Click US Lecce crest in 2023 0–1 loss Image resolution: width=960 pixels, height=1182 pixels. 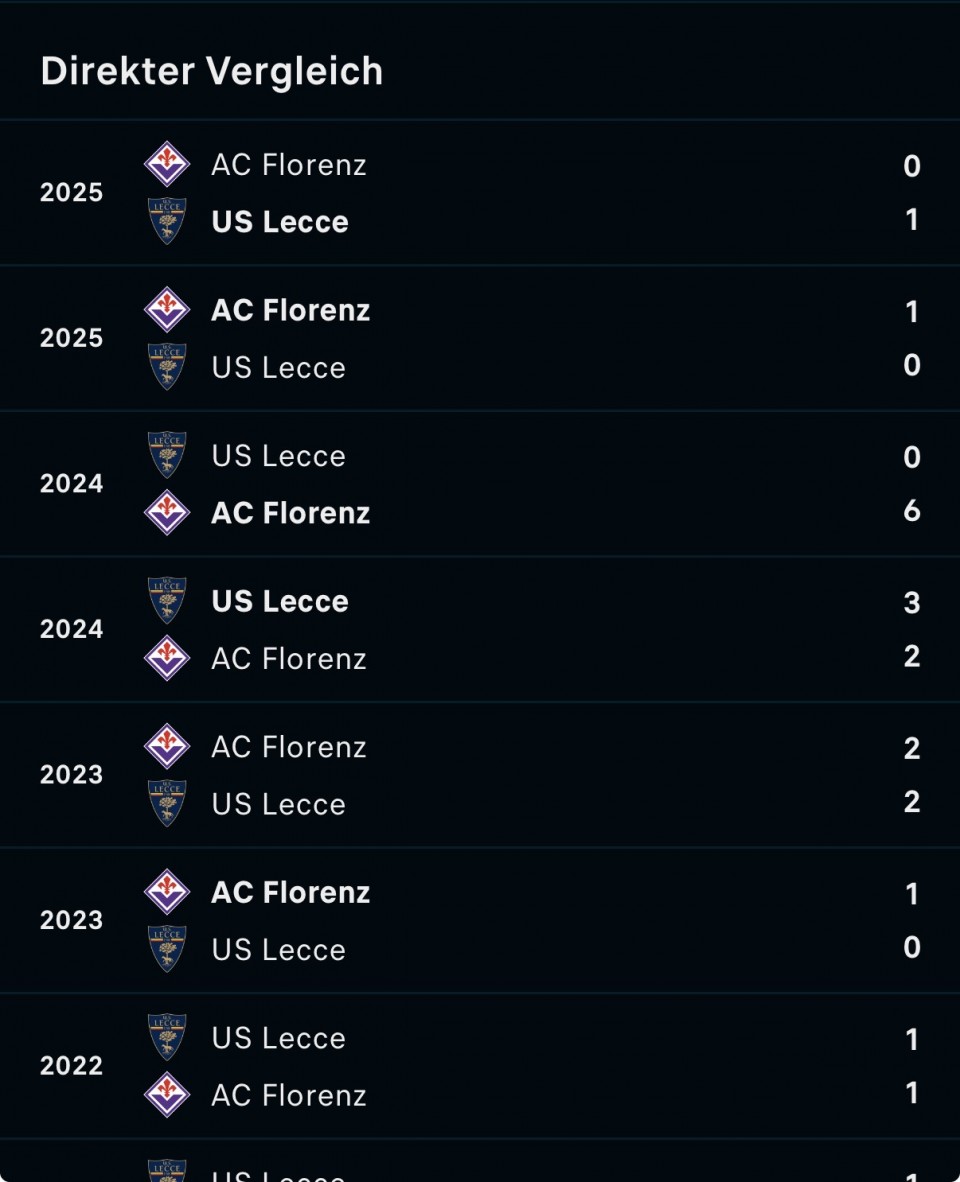[x=167, y=949]
